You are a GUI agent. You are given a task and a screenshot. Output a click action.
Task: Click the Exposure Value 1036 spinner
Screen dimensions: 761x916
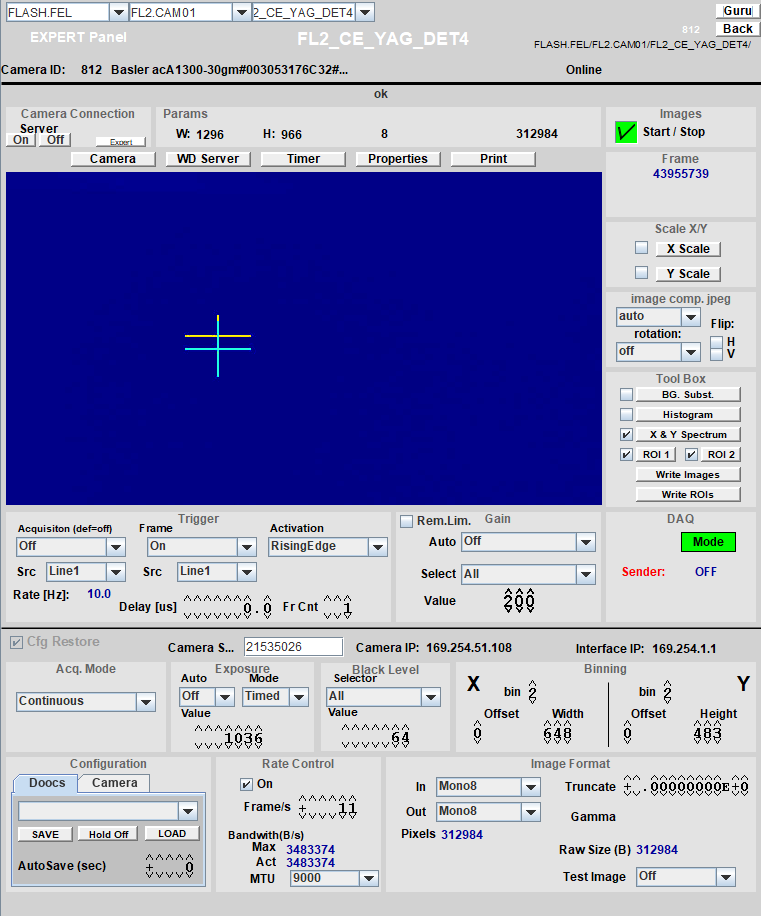click(228, 738)
